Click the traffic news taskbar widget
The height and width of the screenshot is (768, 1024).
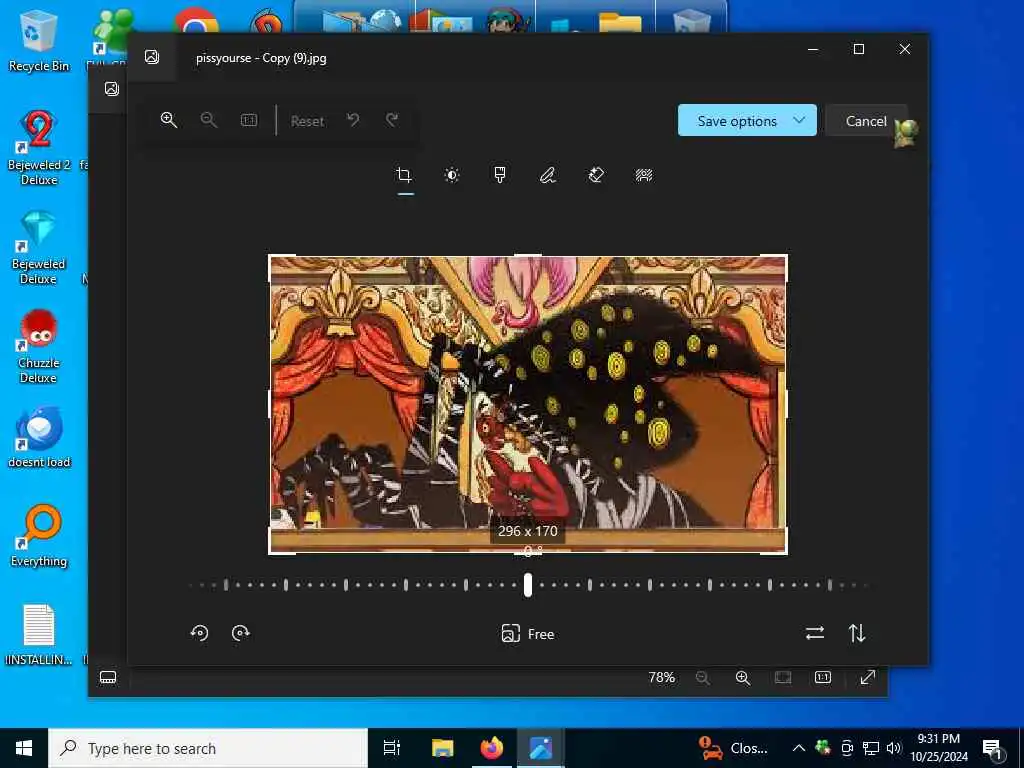pyautogui.click(x=733, y=748)
